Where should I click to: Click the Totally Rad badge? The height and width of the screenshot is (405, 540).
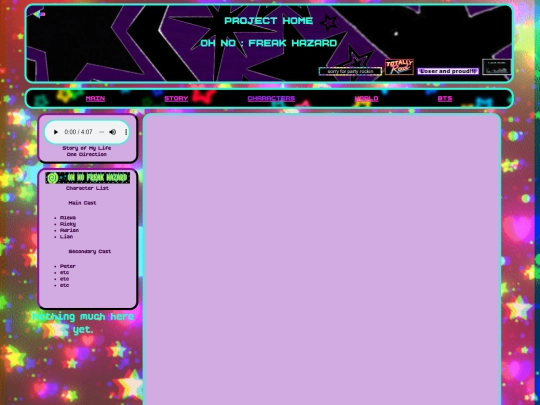[399, 67]
